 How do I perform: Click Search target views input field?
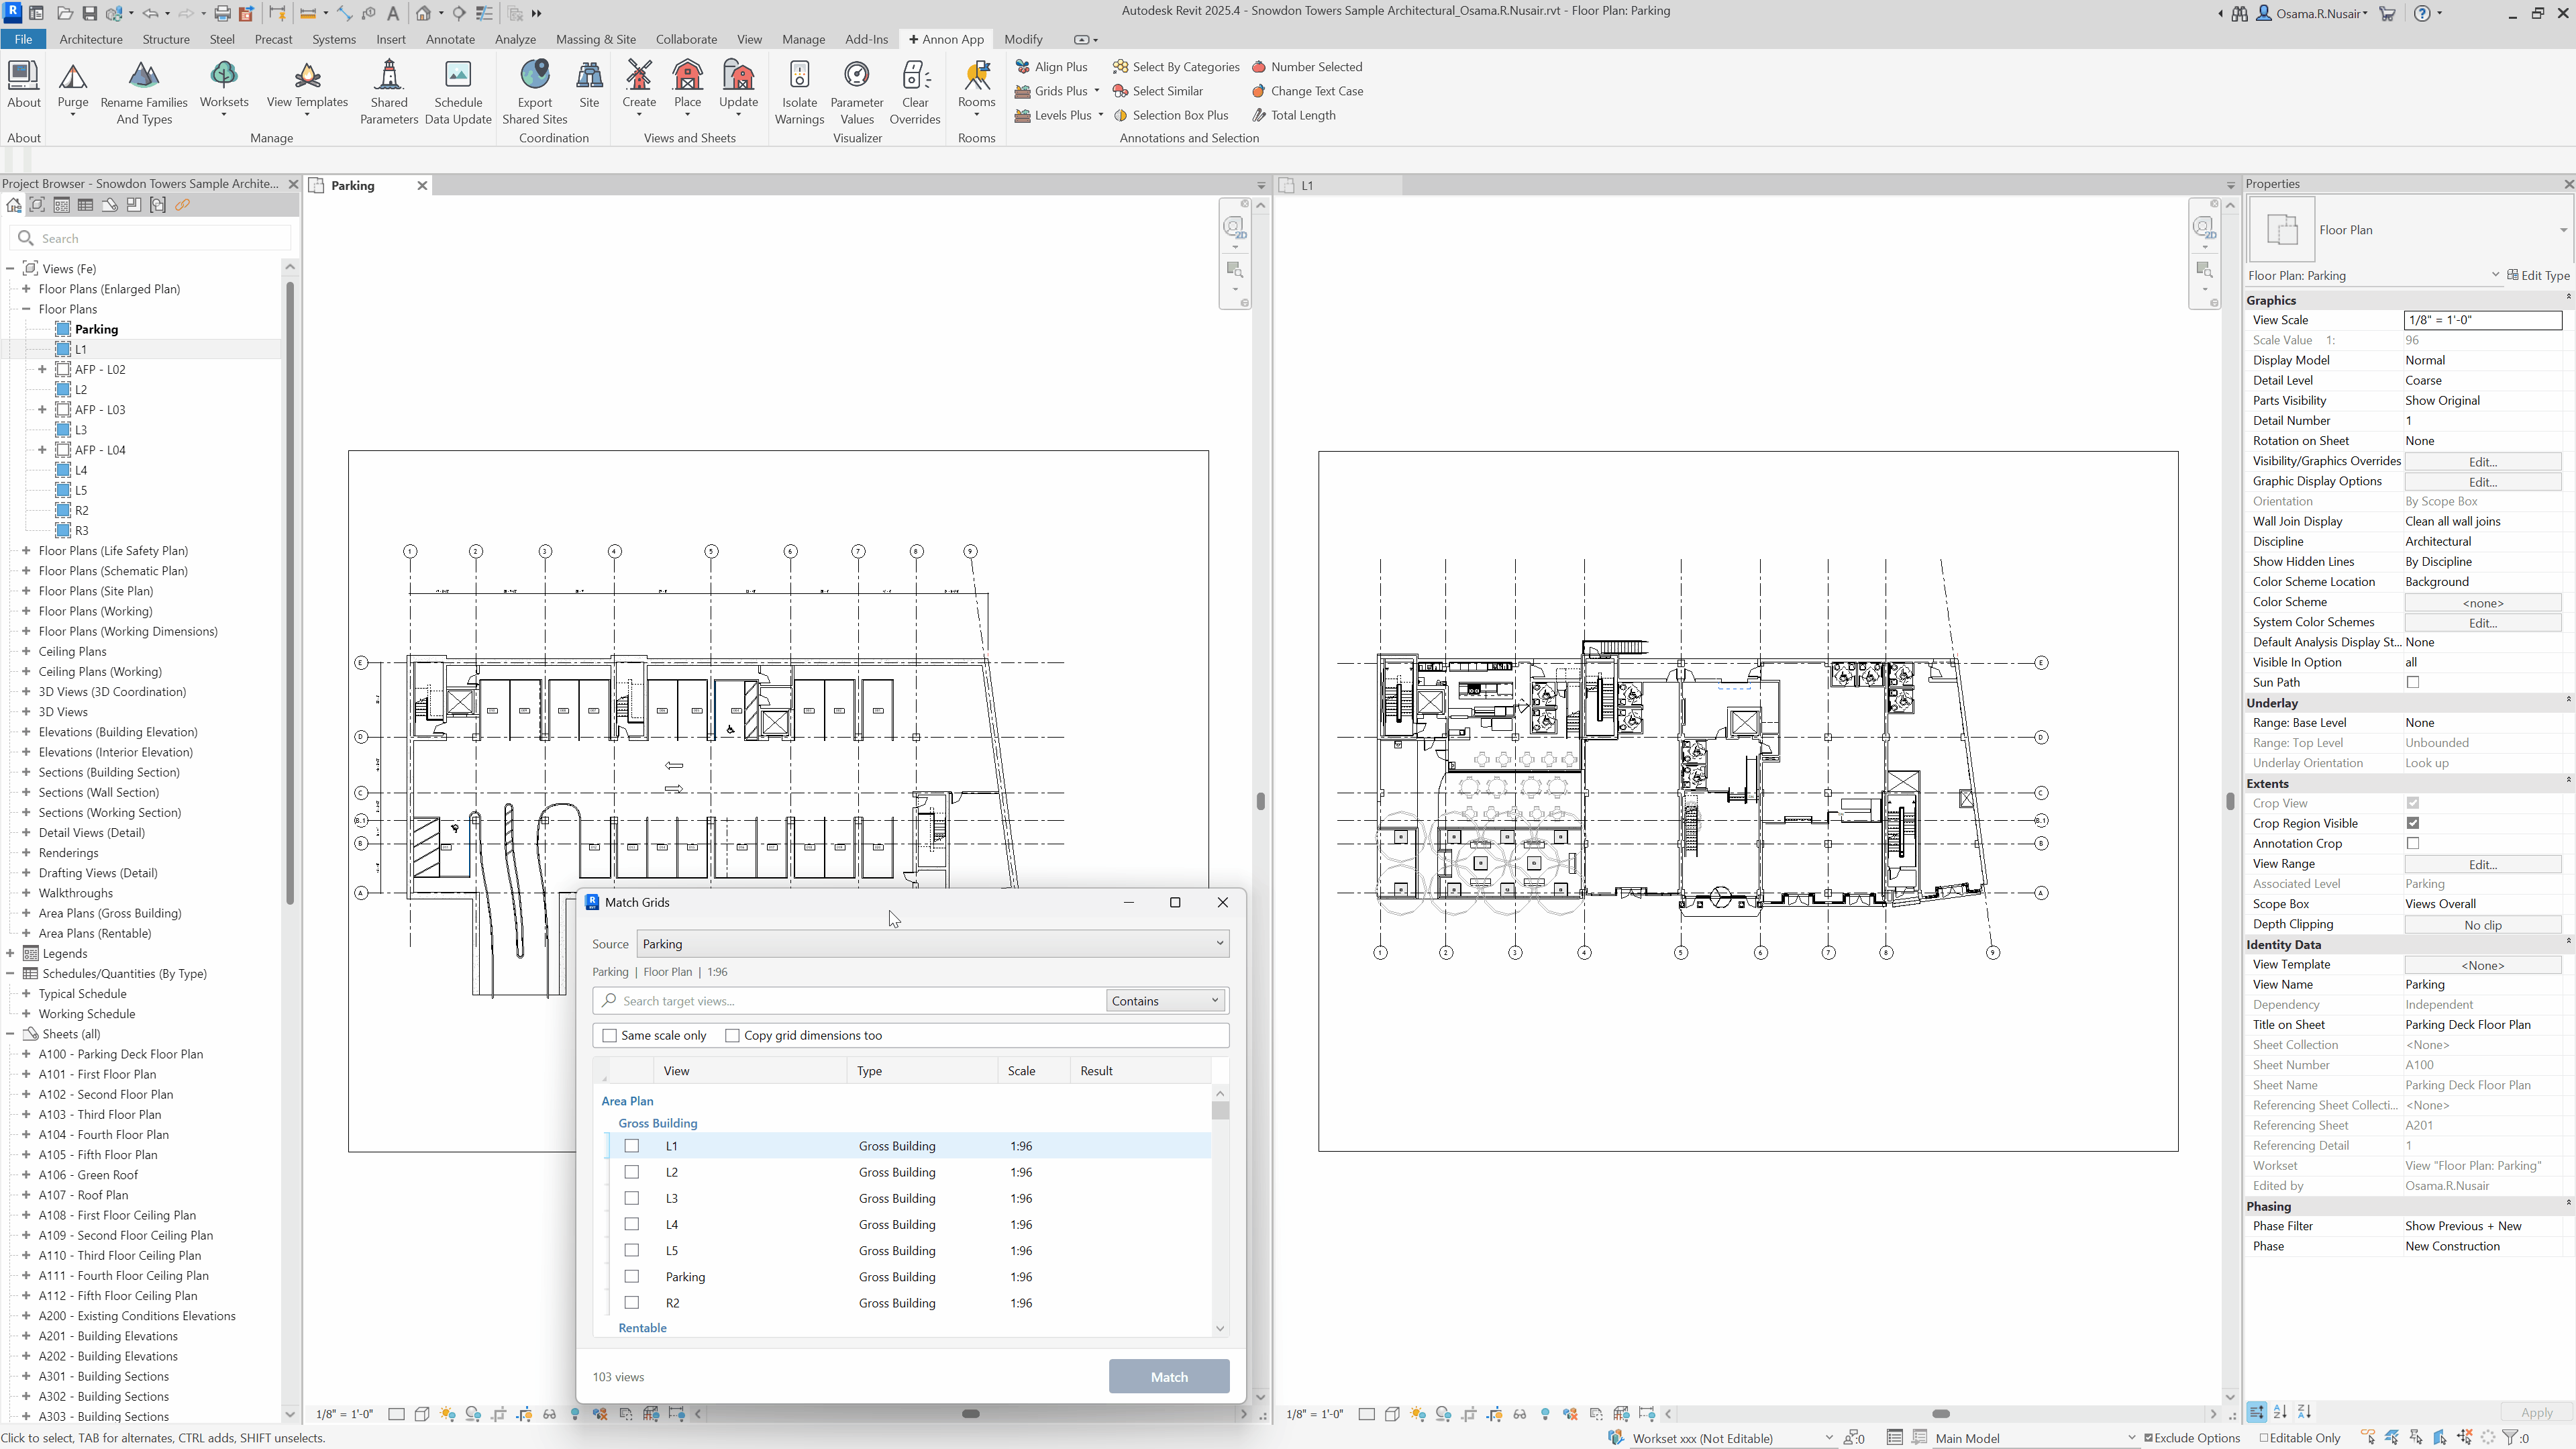(849, 1001)
